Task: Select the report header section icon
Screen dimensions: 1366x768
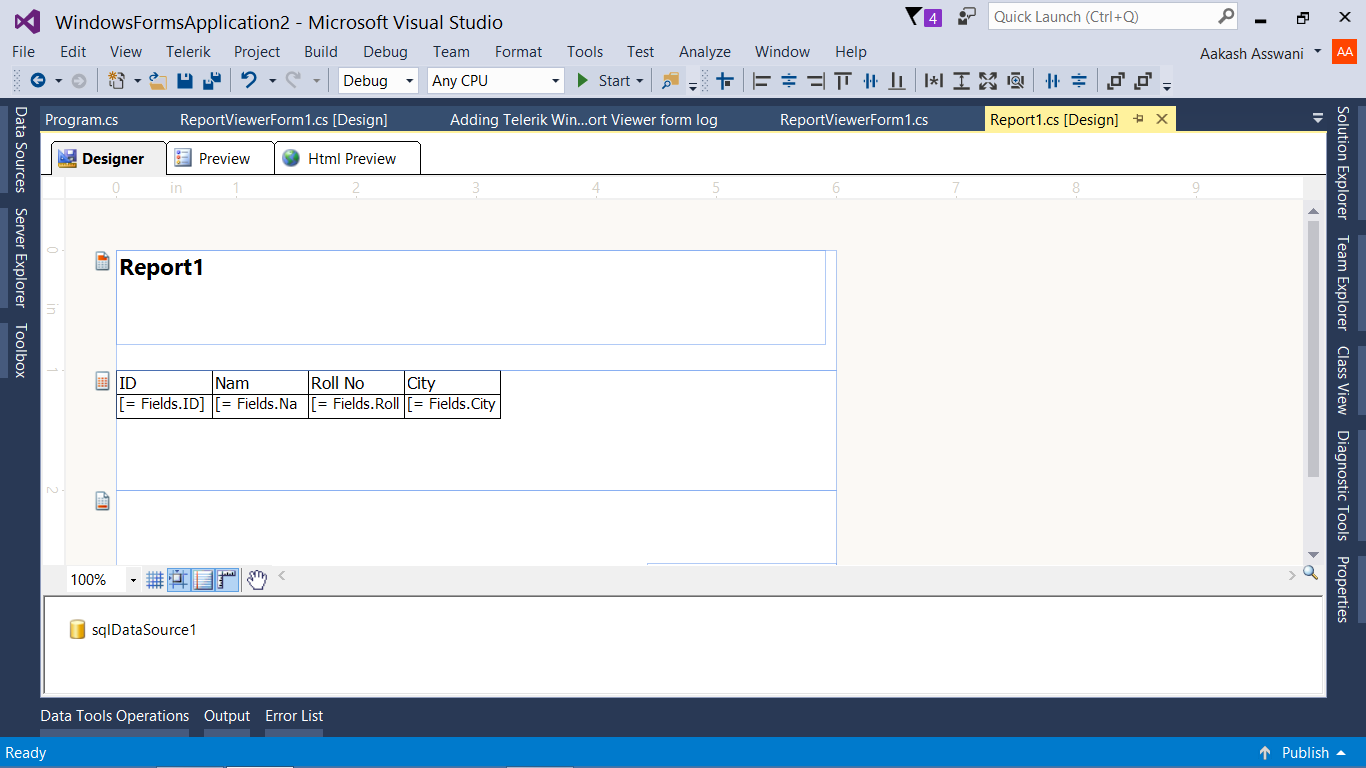Action: click(102, 261)
